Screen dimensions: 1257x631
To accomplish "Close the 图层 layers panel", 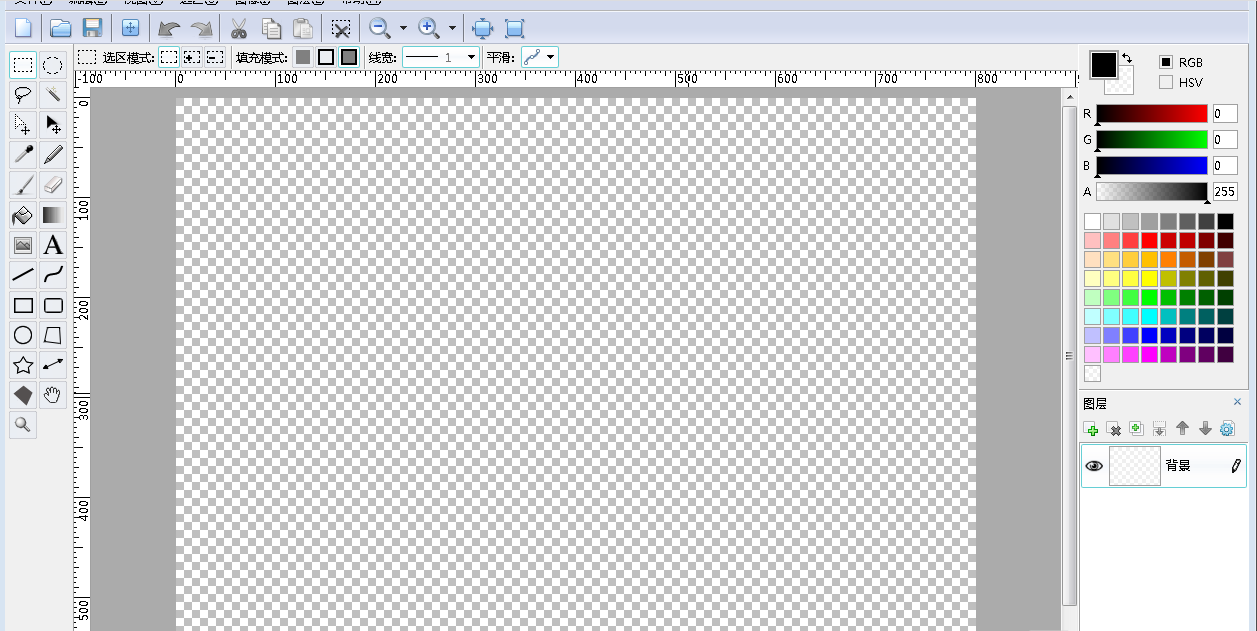I will click(x=1237, y=402).
